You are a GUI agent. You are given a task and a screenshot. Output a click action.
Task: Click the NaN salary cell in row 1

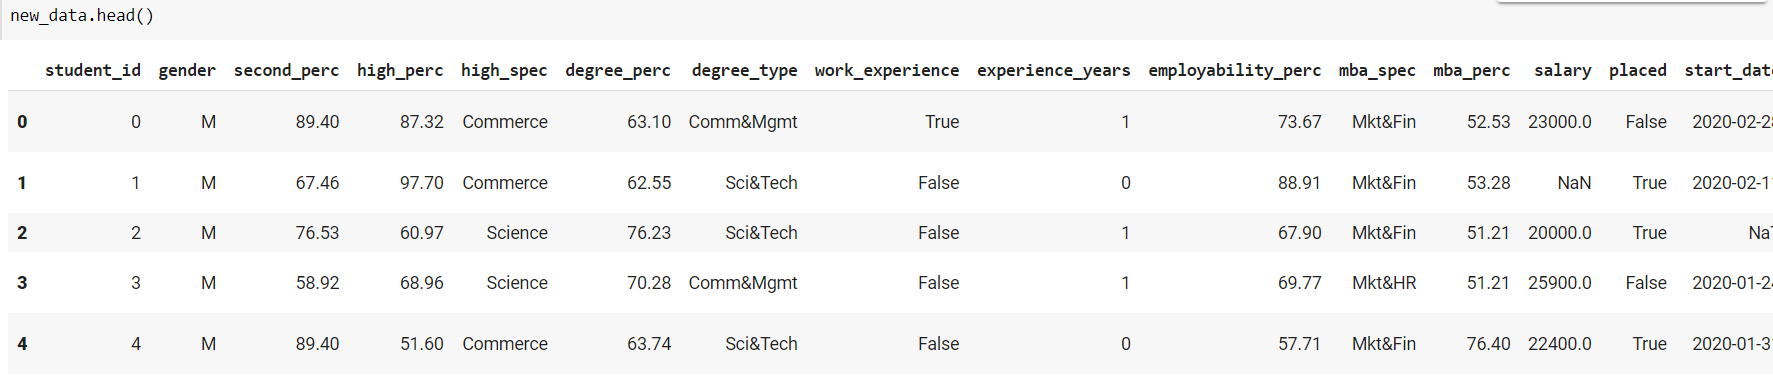(x=1574, y=183)
